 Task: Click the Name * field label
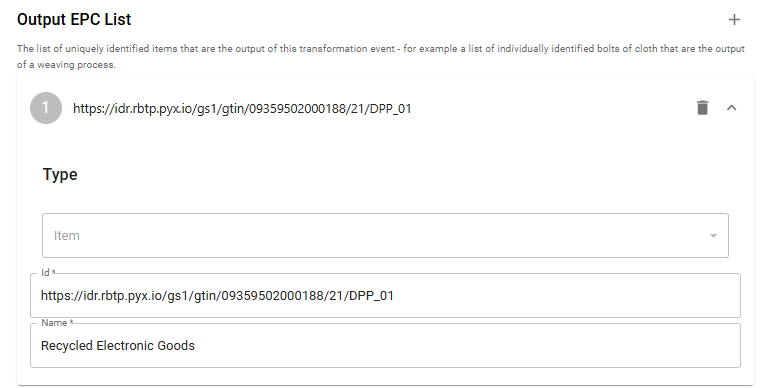coord(57,323)
